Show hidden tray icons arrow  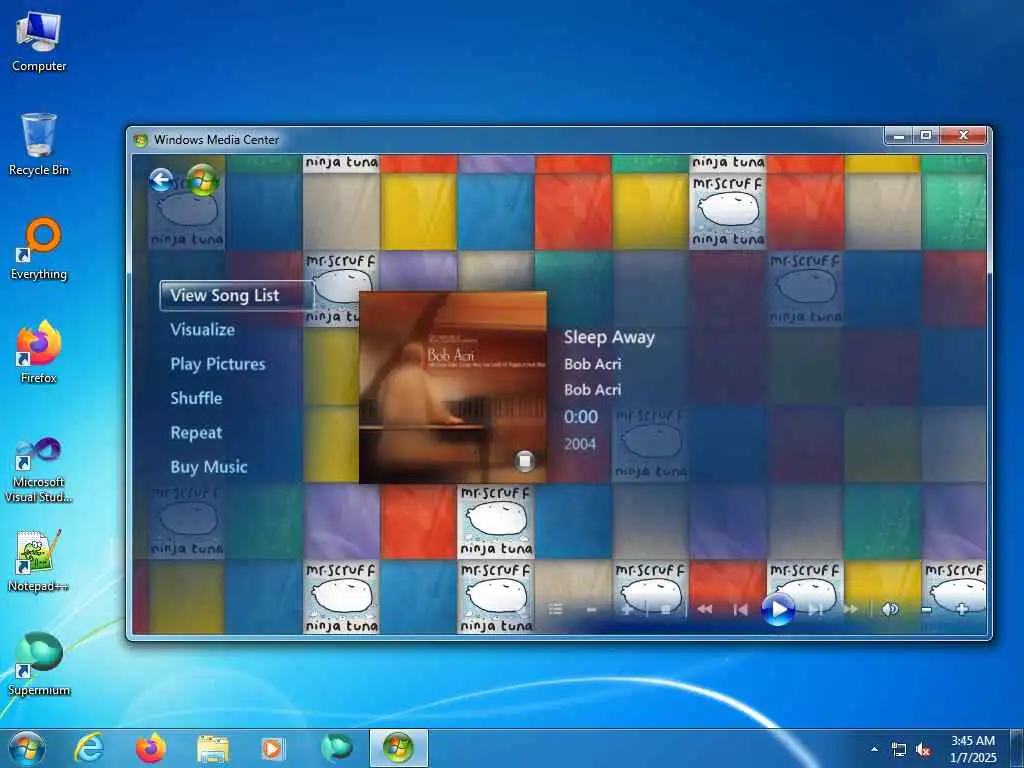(874, 749)
